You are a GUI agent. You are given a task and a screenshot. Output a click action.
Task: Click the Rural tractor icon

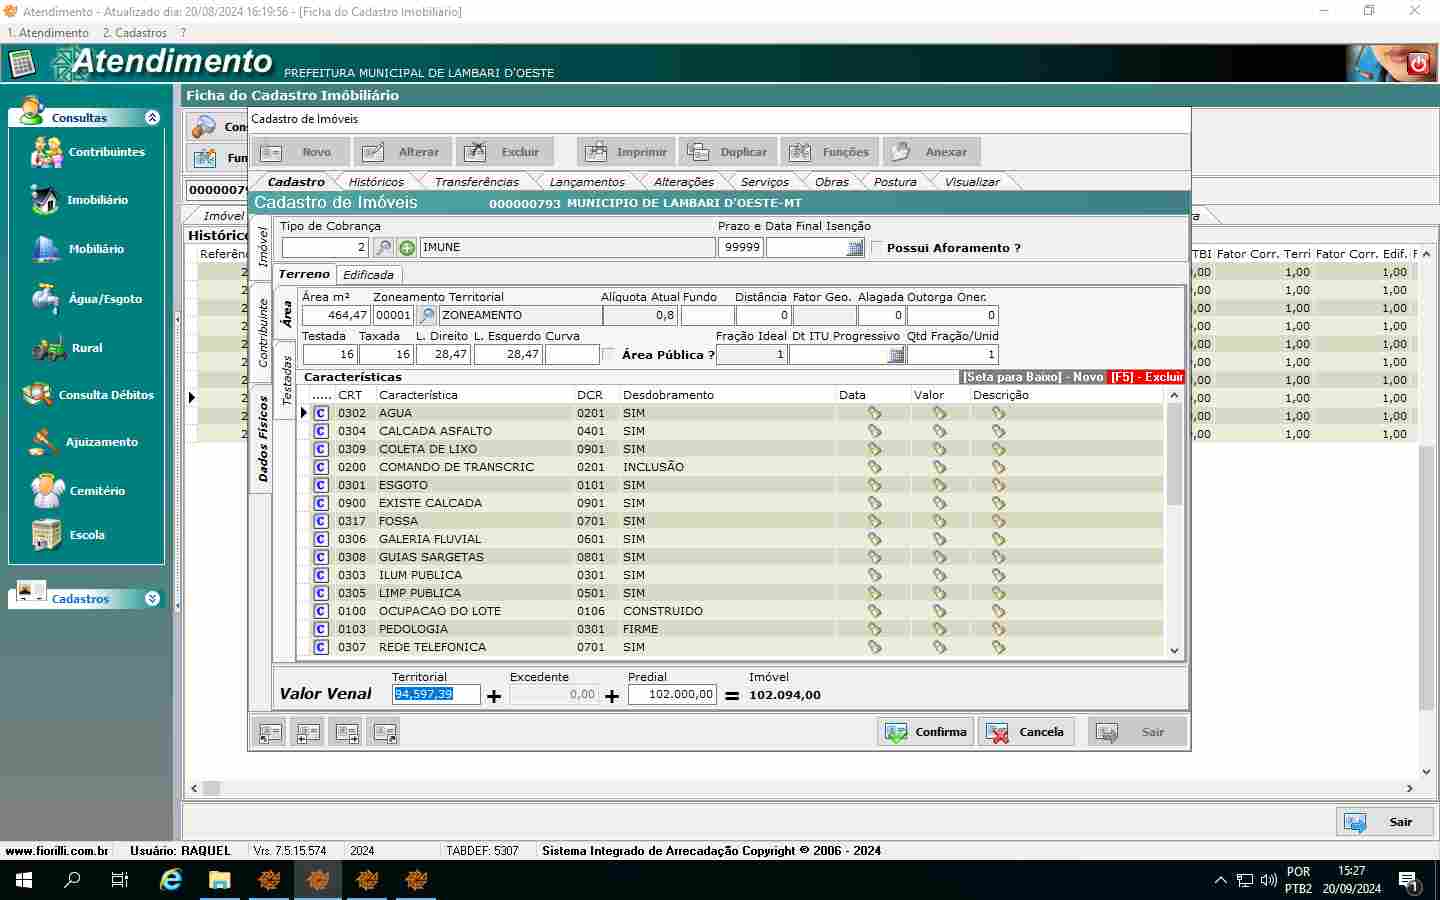tap(48, 348)
